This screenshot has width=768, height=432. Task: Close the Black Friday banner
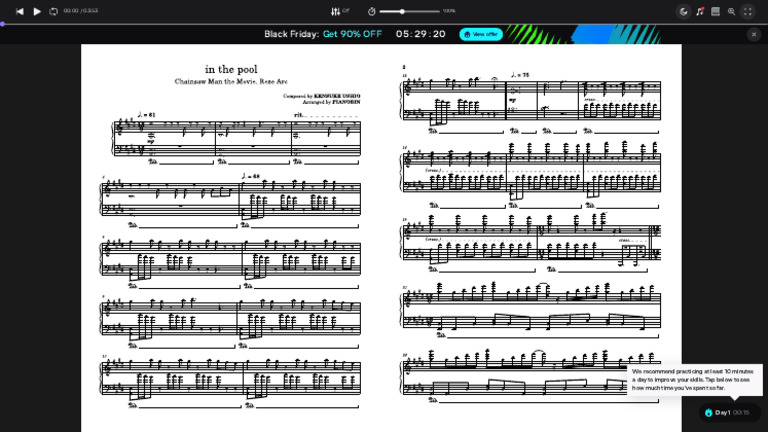(x=754, y=34)
